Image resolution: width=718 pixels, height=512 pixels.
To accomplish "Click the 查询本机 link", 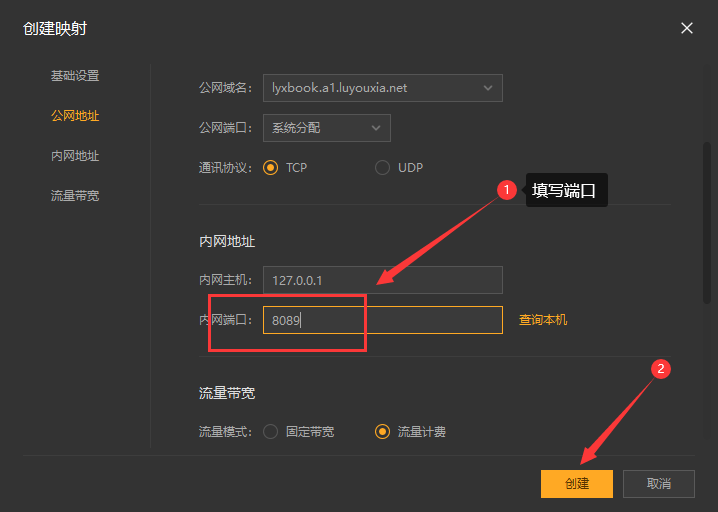I will click(543, 320).
